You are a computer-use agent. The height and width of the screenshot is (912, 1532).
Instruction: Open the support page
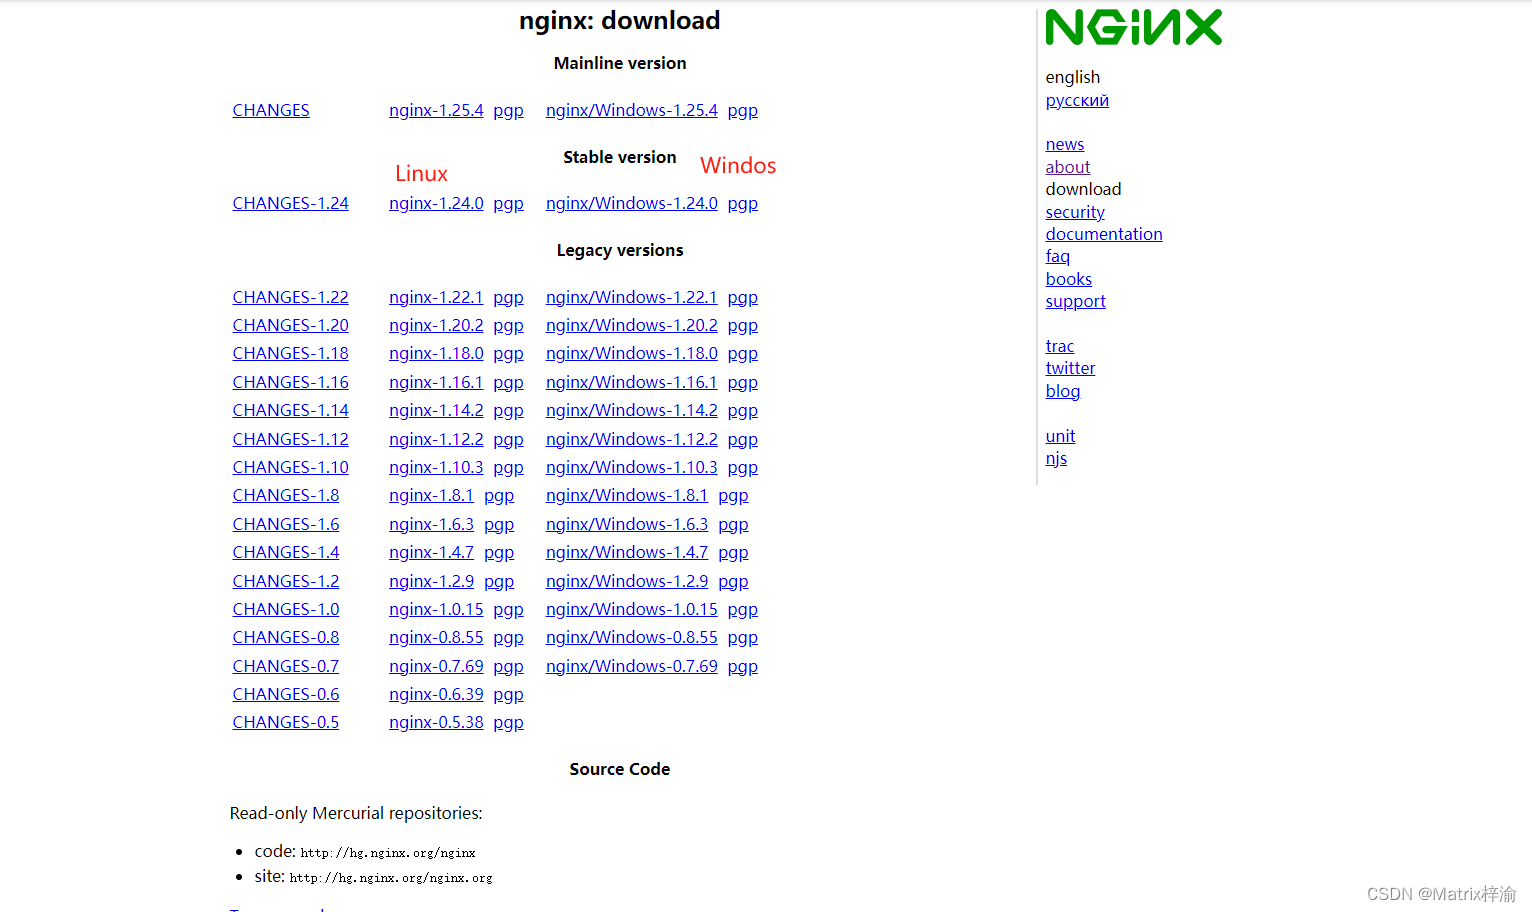1076,302
